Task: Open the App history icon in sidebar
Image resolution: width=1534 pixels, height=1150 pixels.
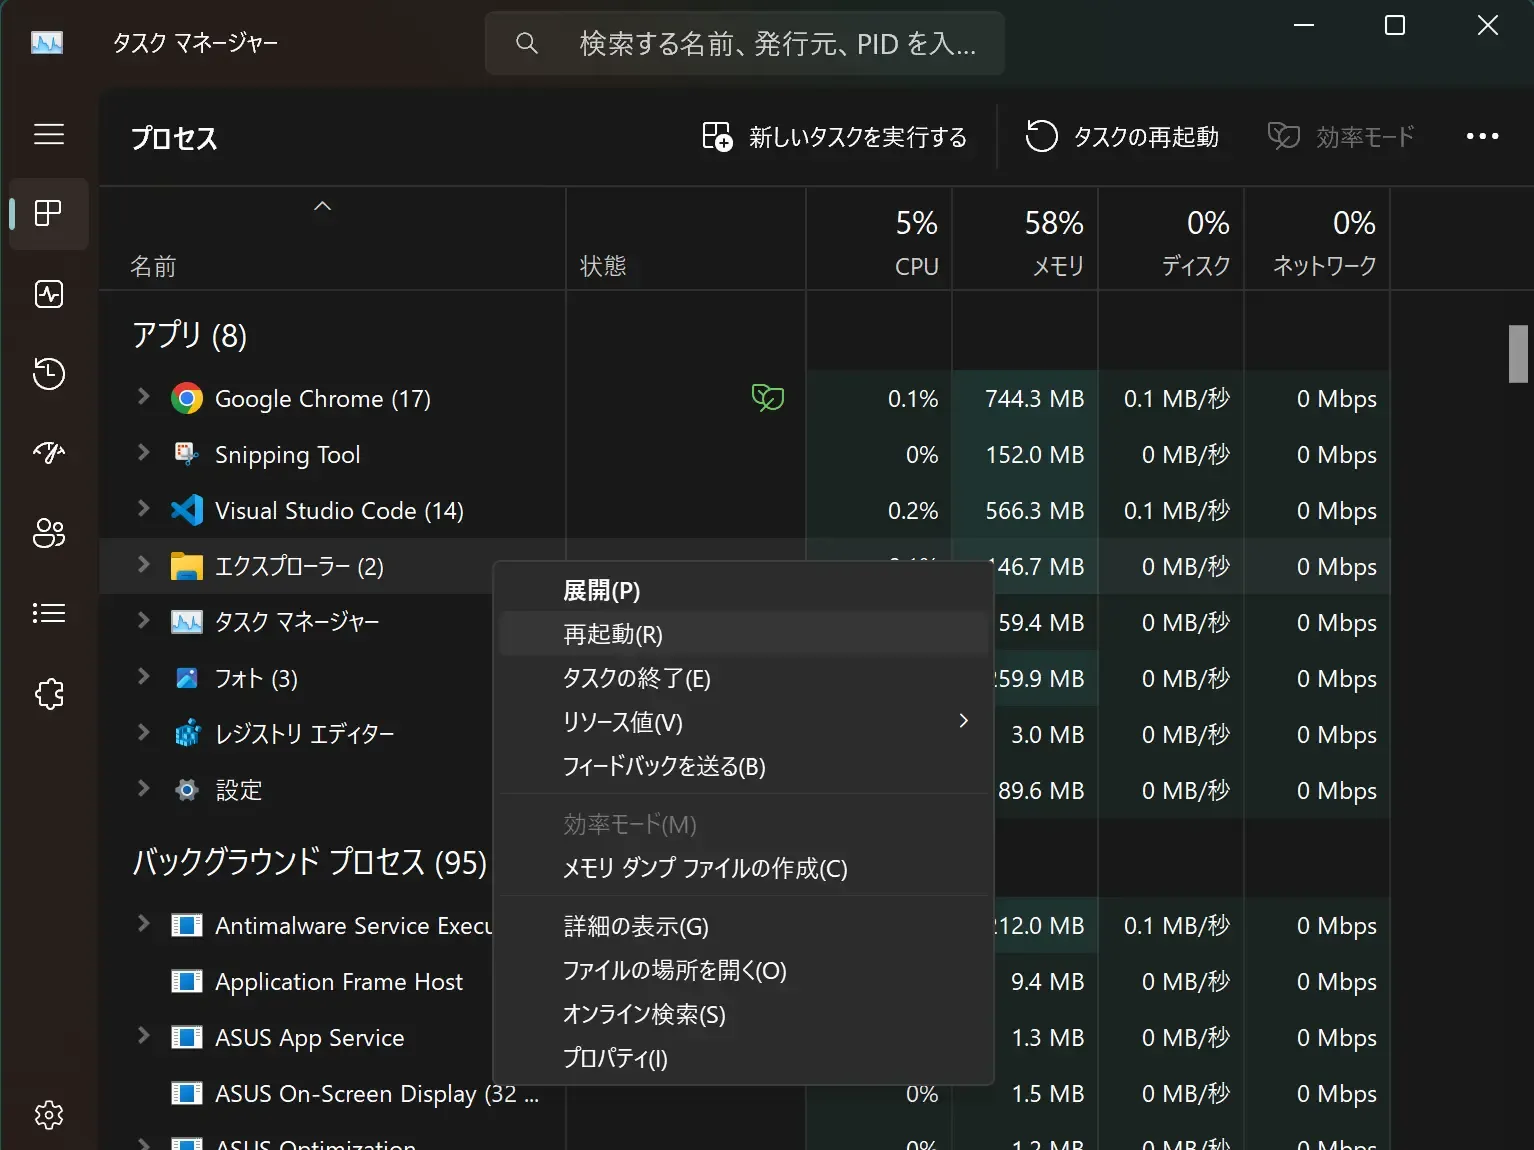Action: pyautogui.click(x=49, y=374)
